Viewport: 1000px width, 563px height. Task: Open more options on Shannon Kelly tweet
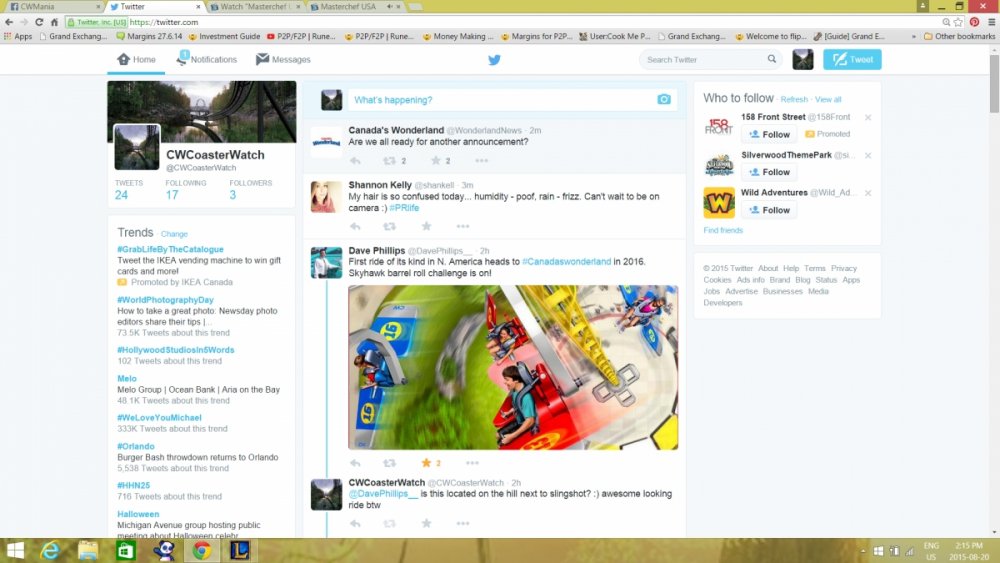click(x=463, y=226)
